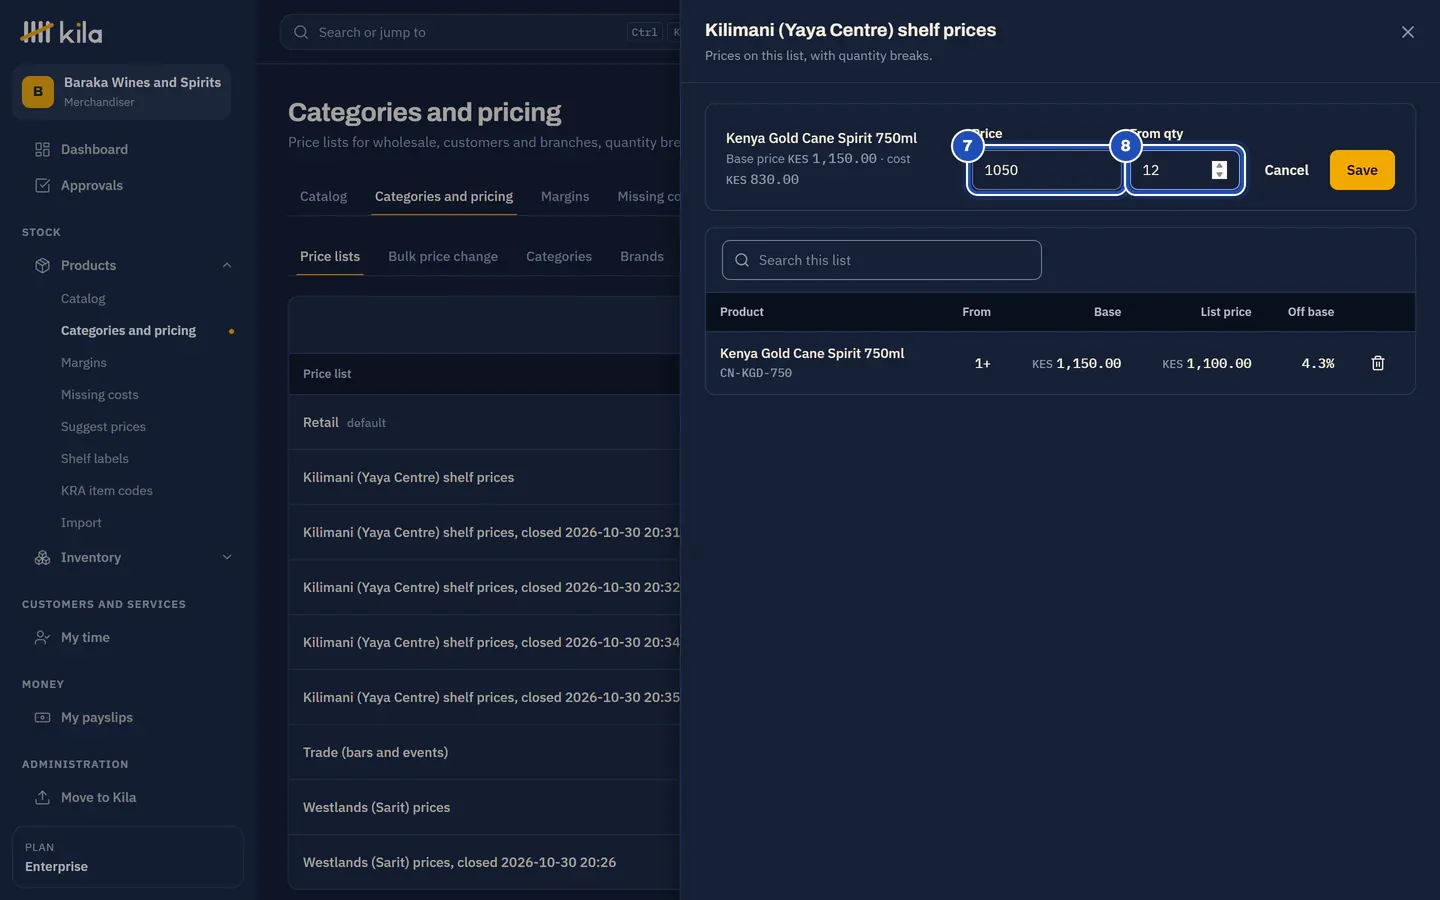Open Missing costs in the sidebar
This screenshot has width=1440, height=900.
(x=100, y=395)
